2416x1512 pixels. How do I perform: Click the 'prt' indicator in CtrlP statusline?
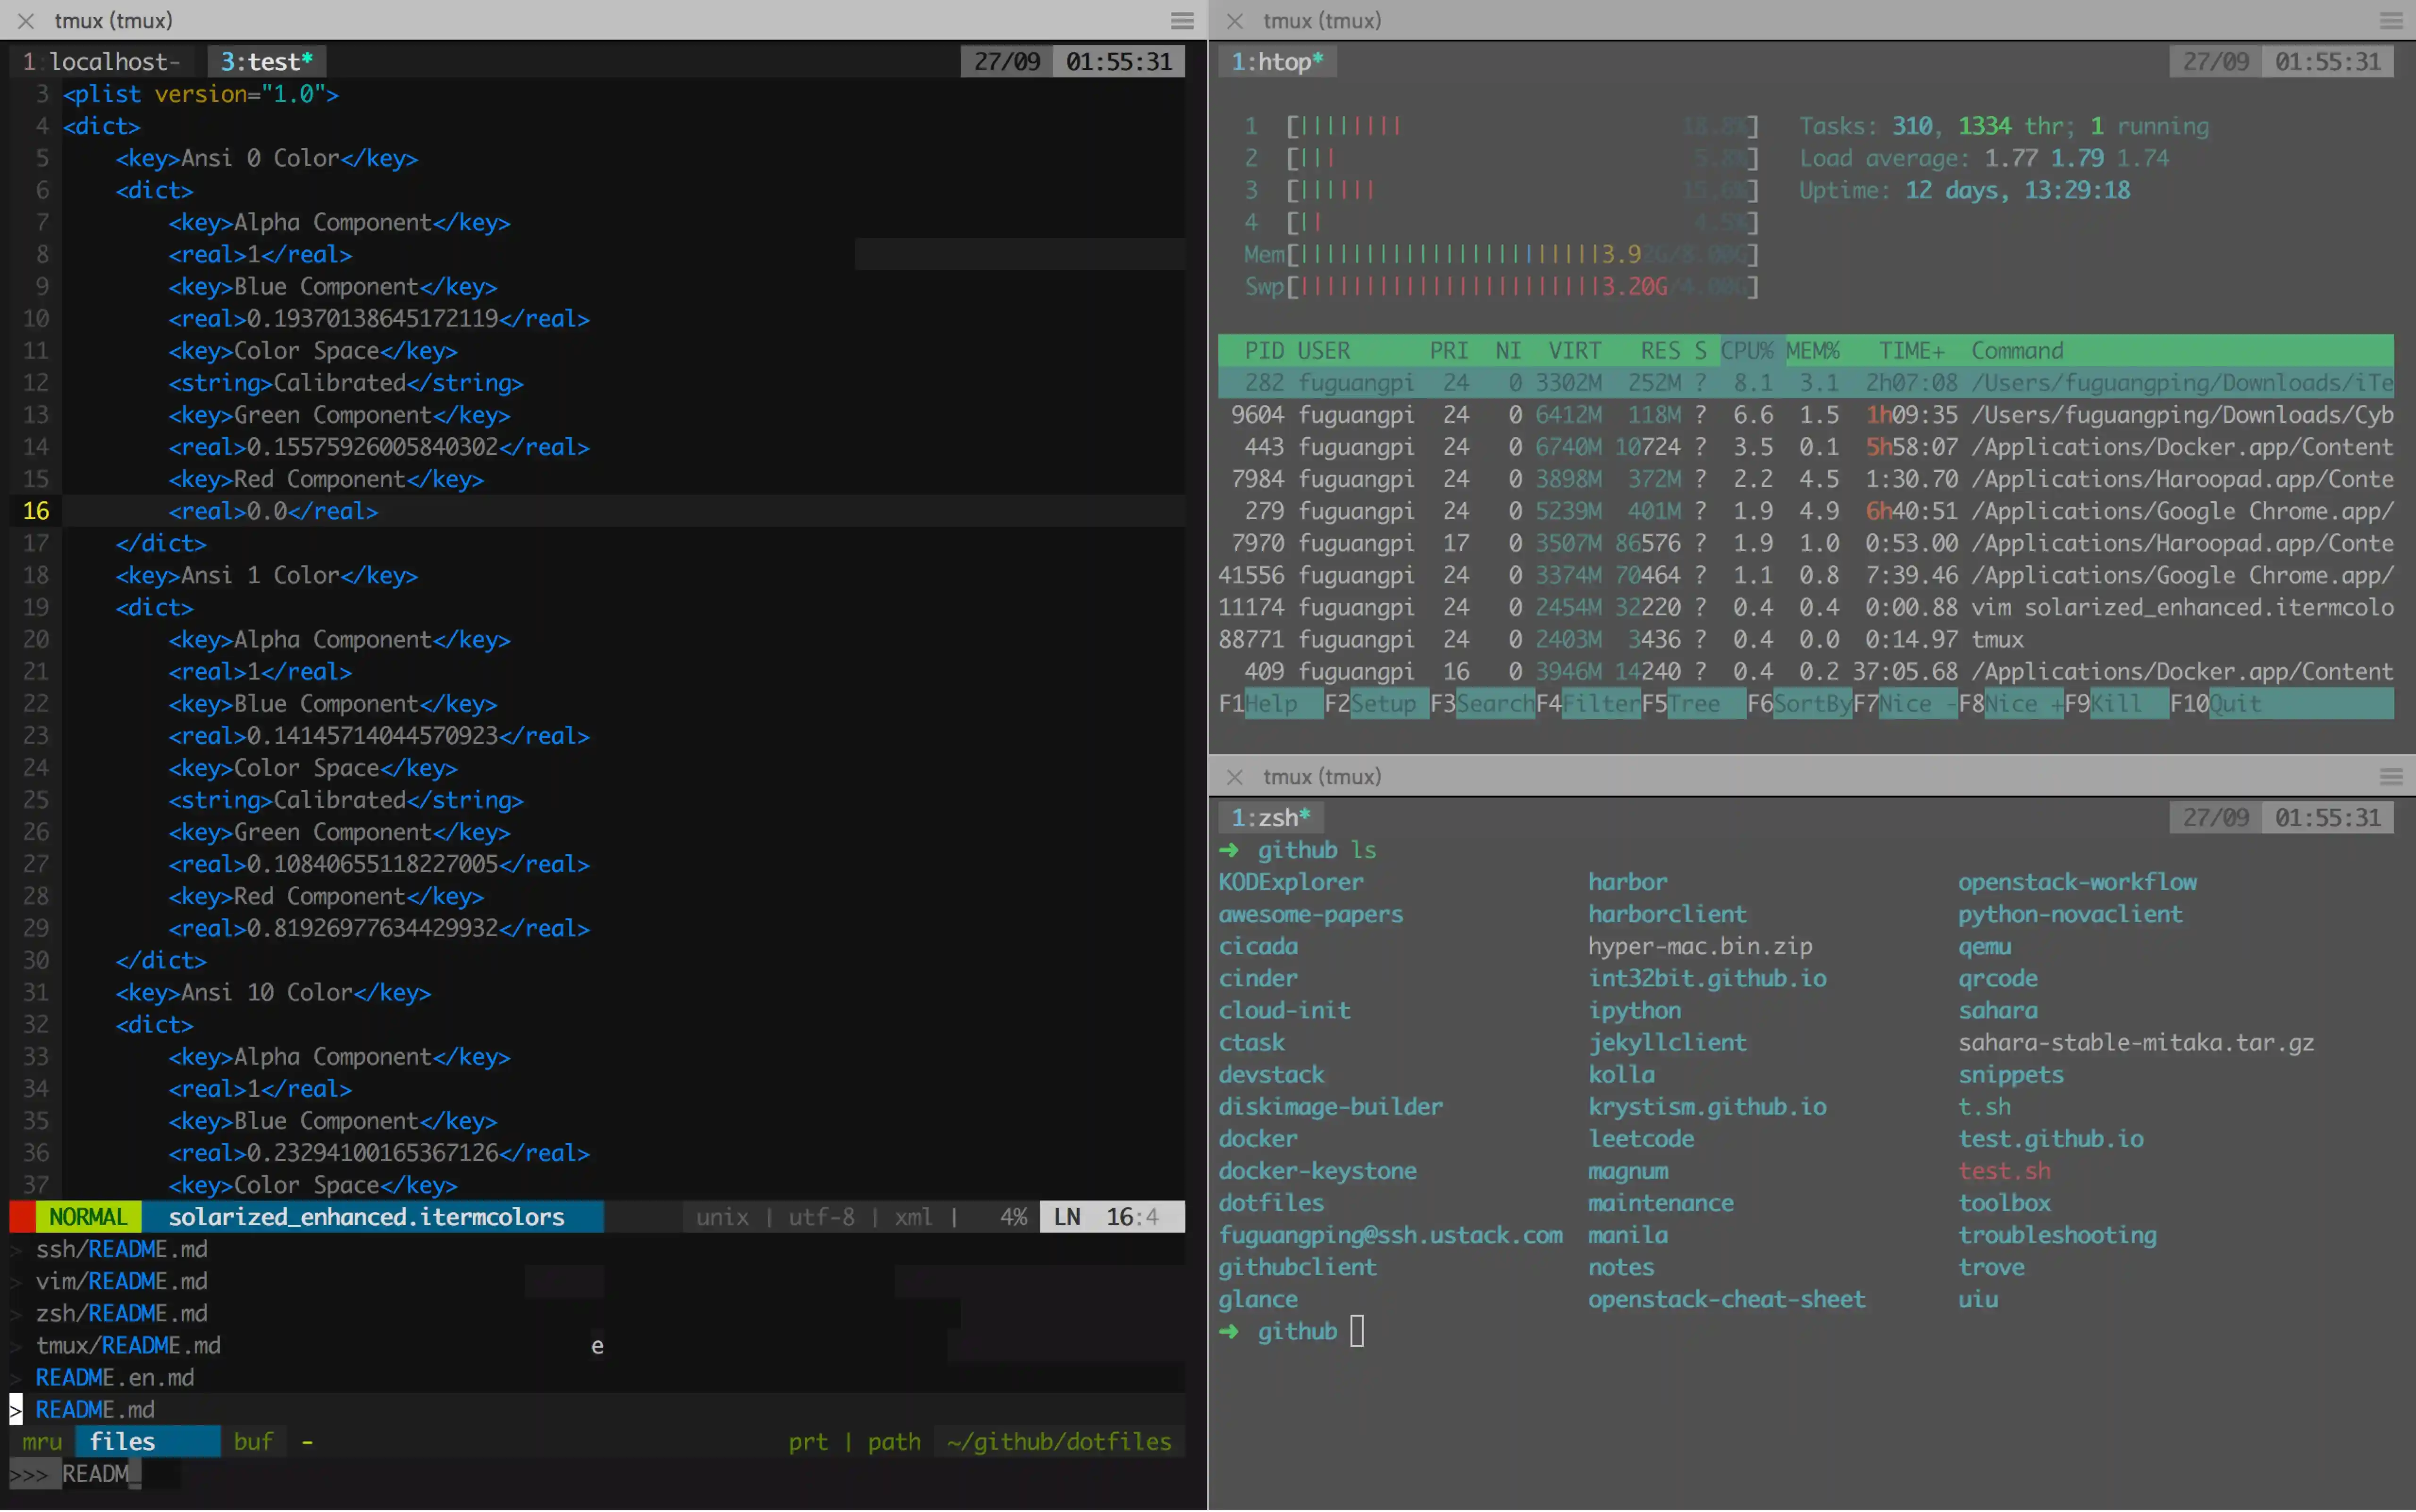click(x=807, y=1441)
